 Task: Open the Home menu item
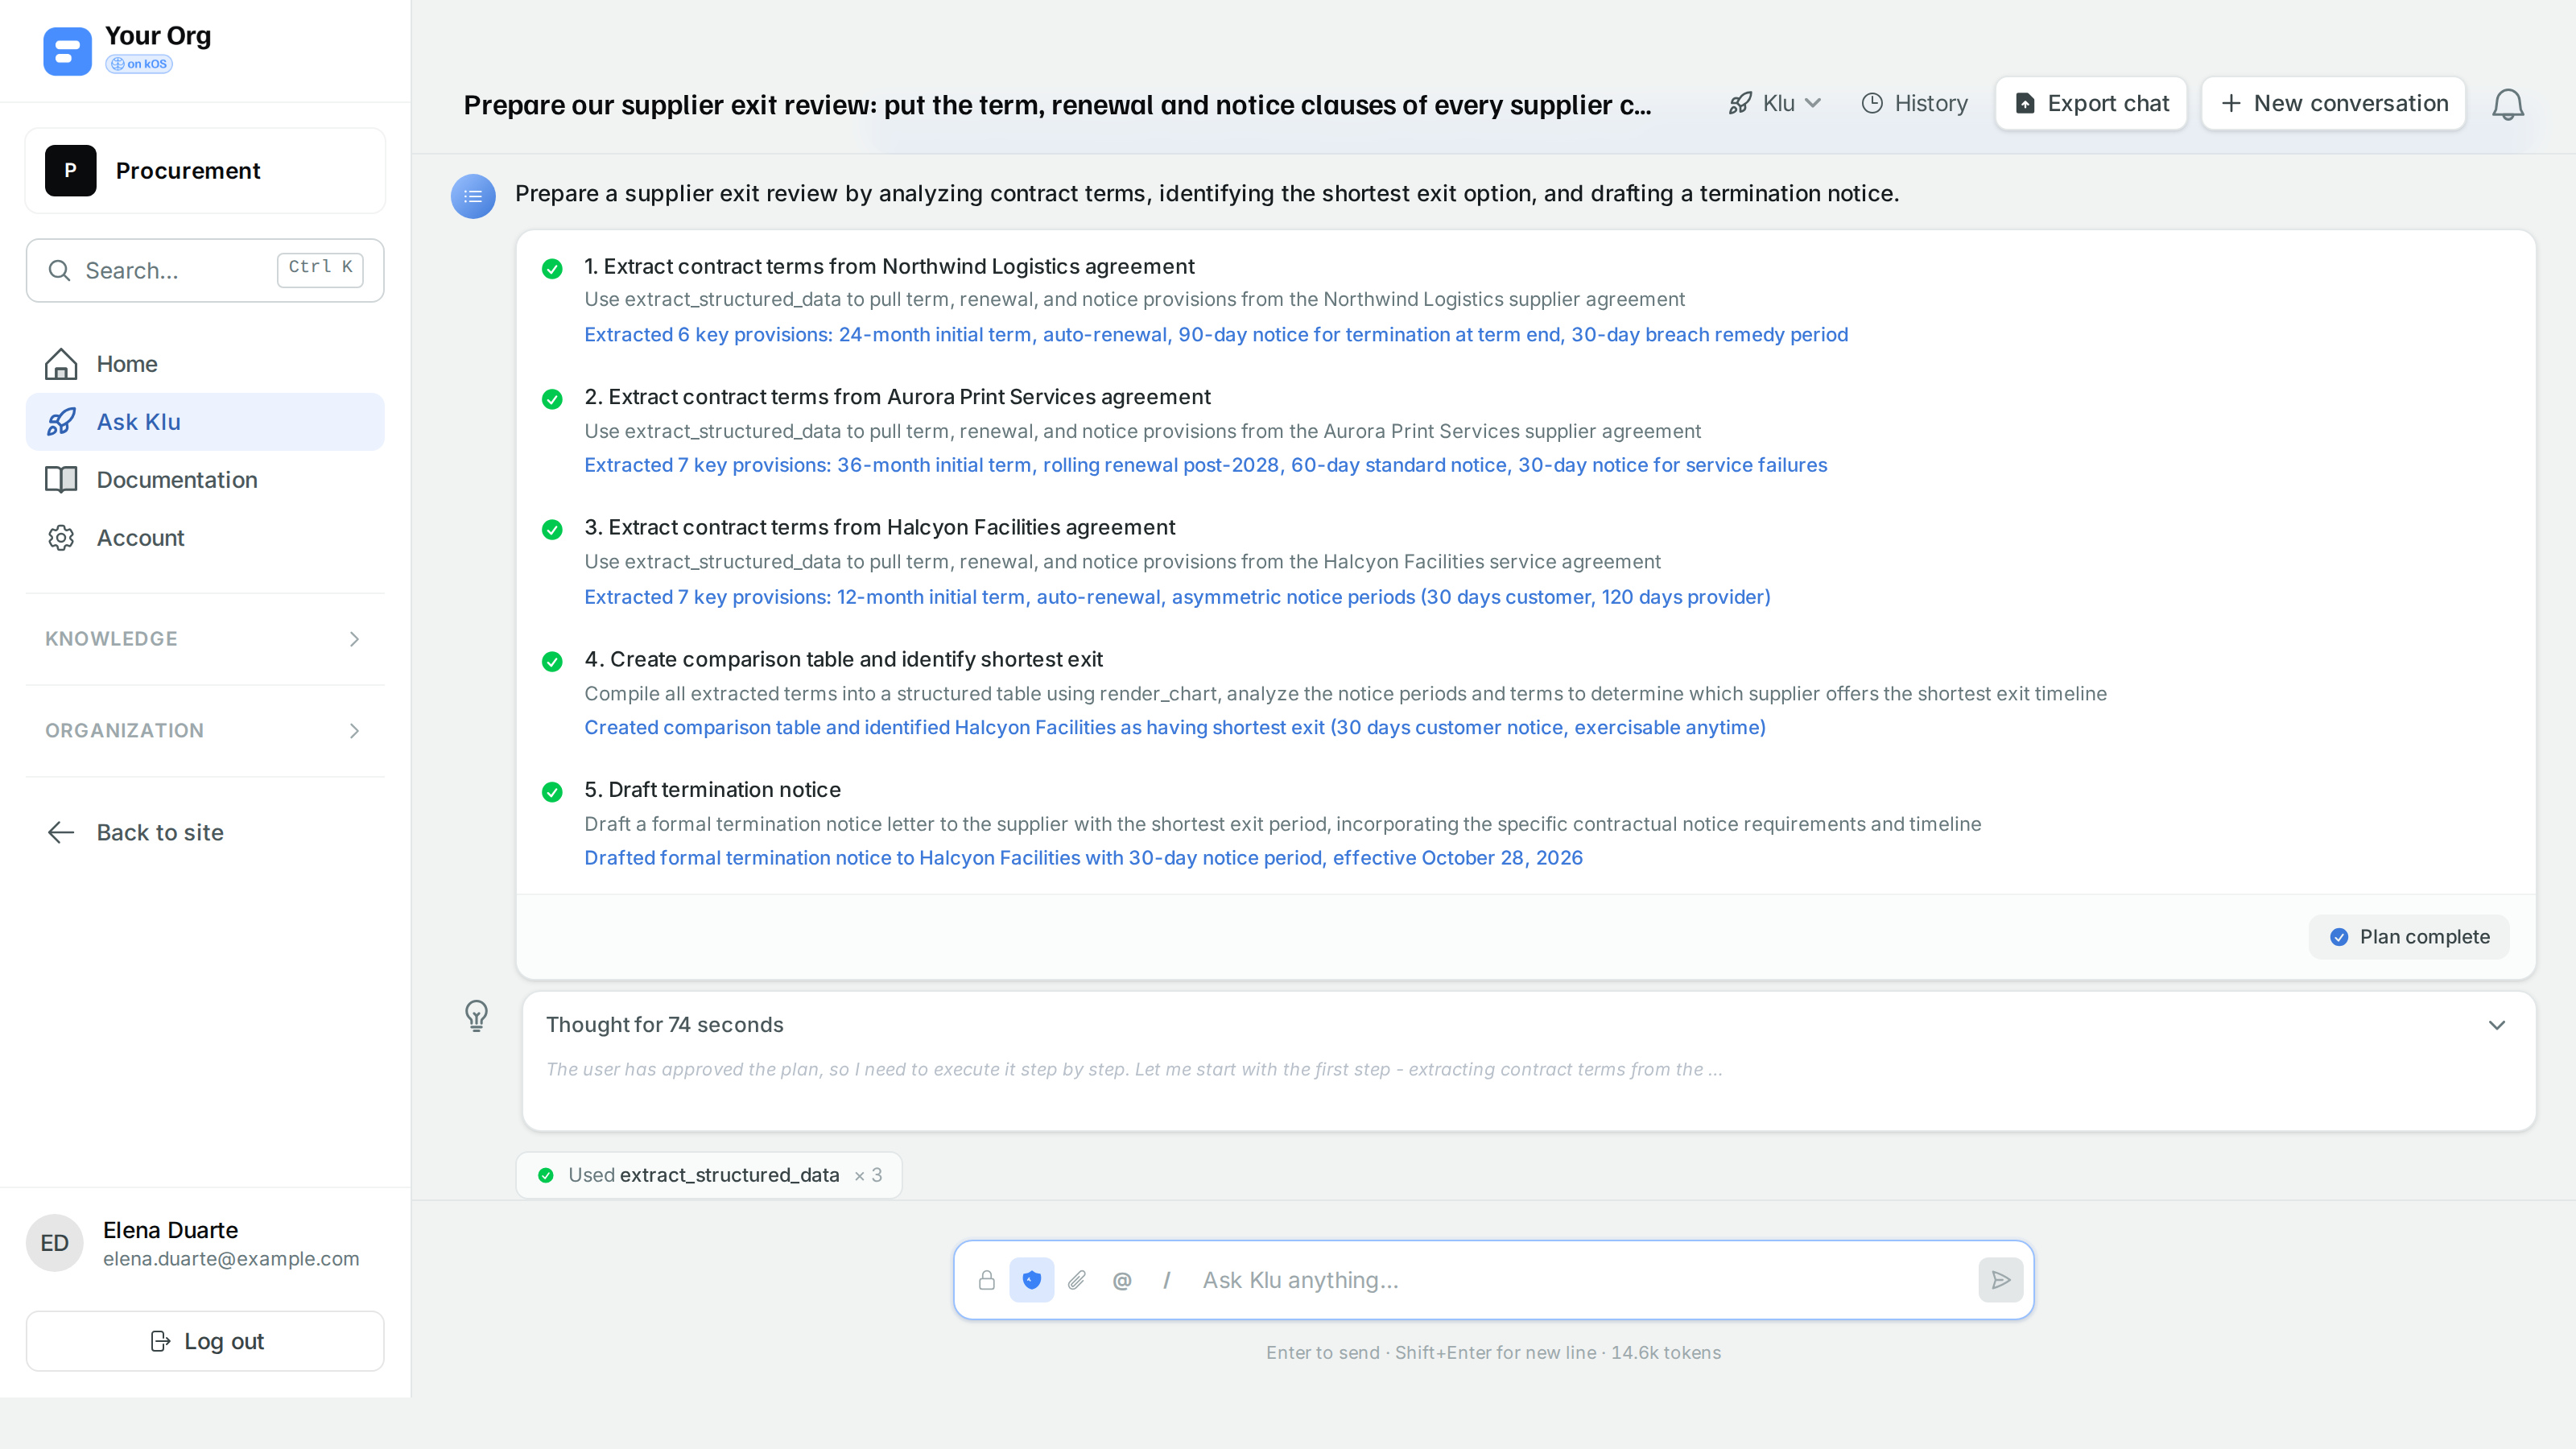click(204, 364)
